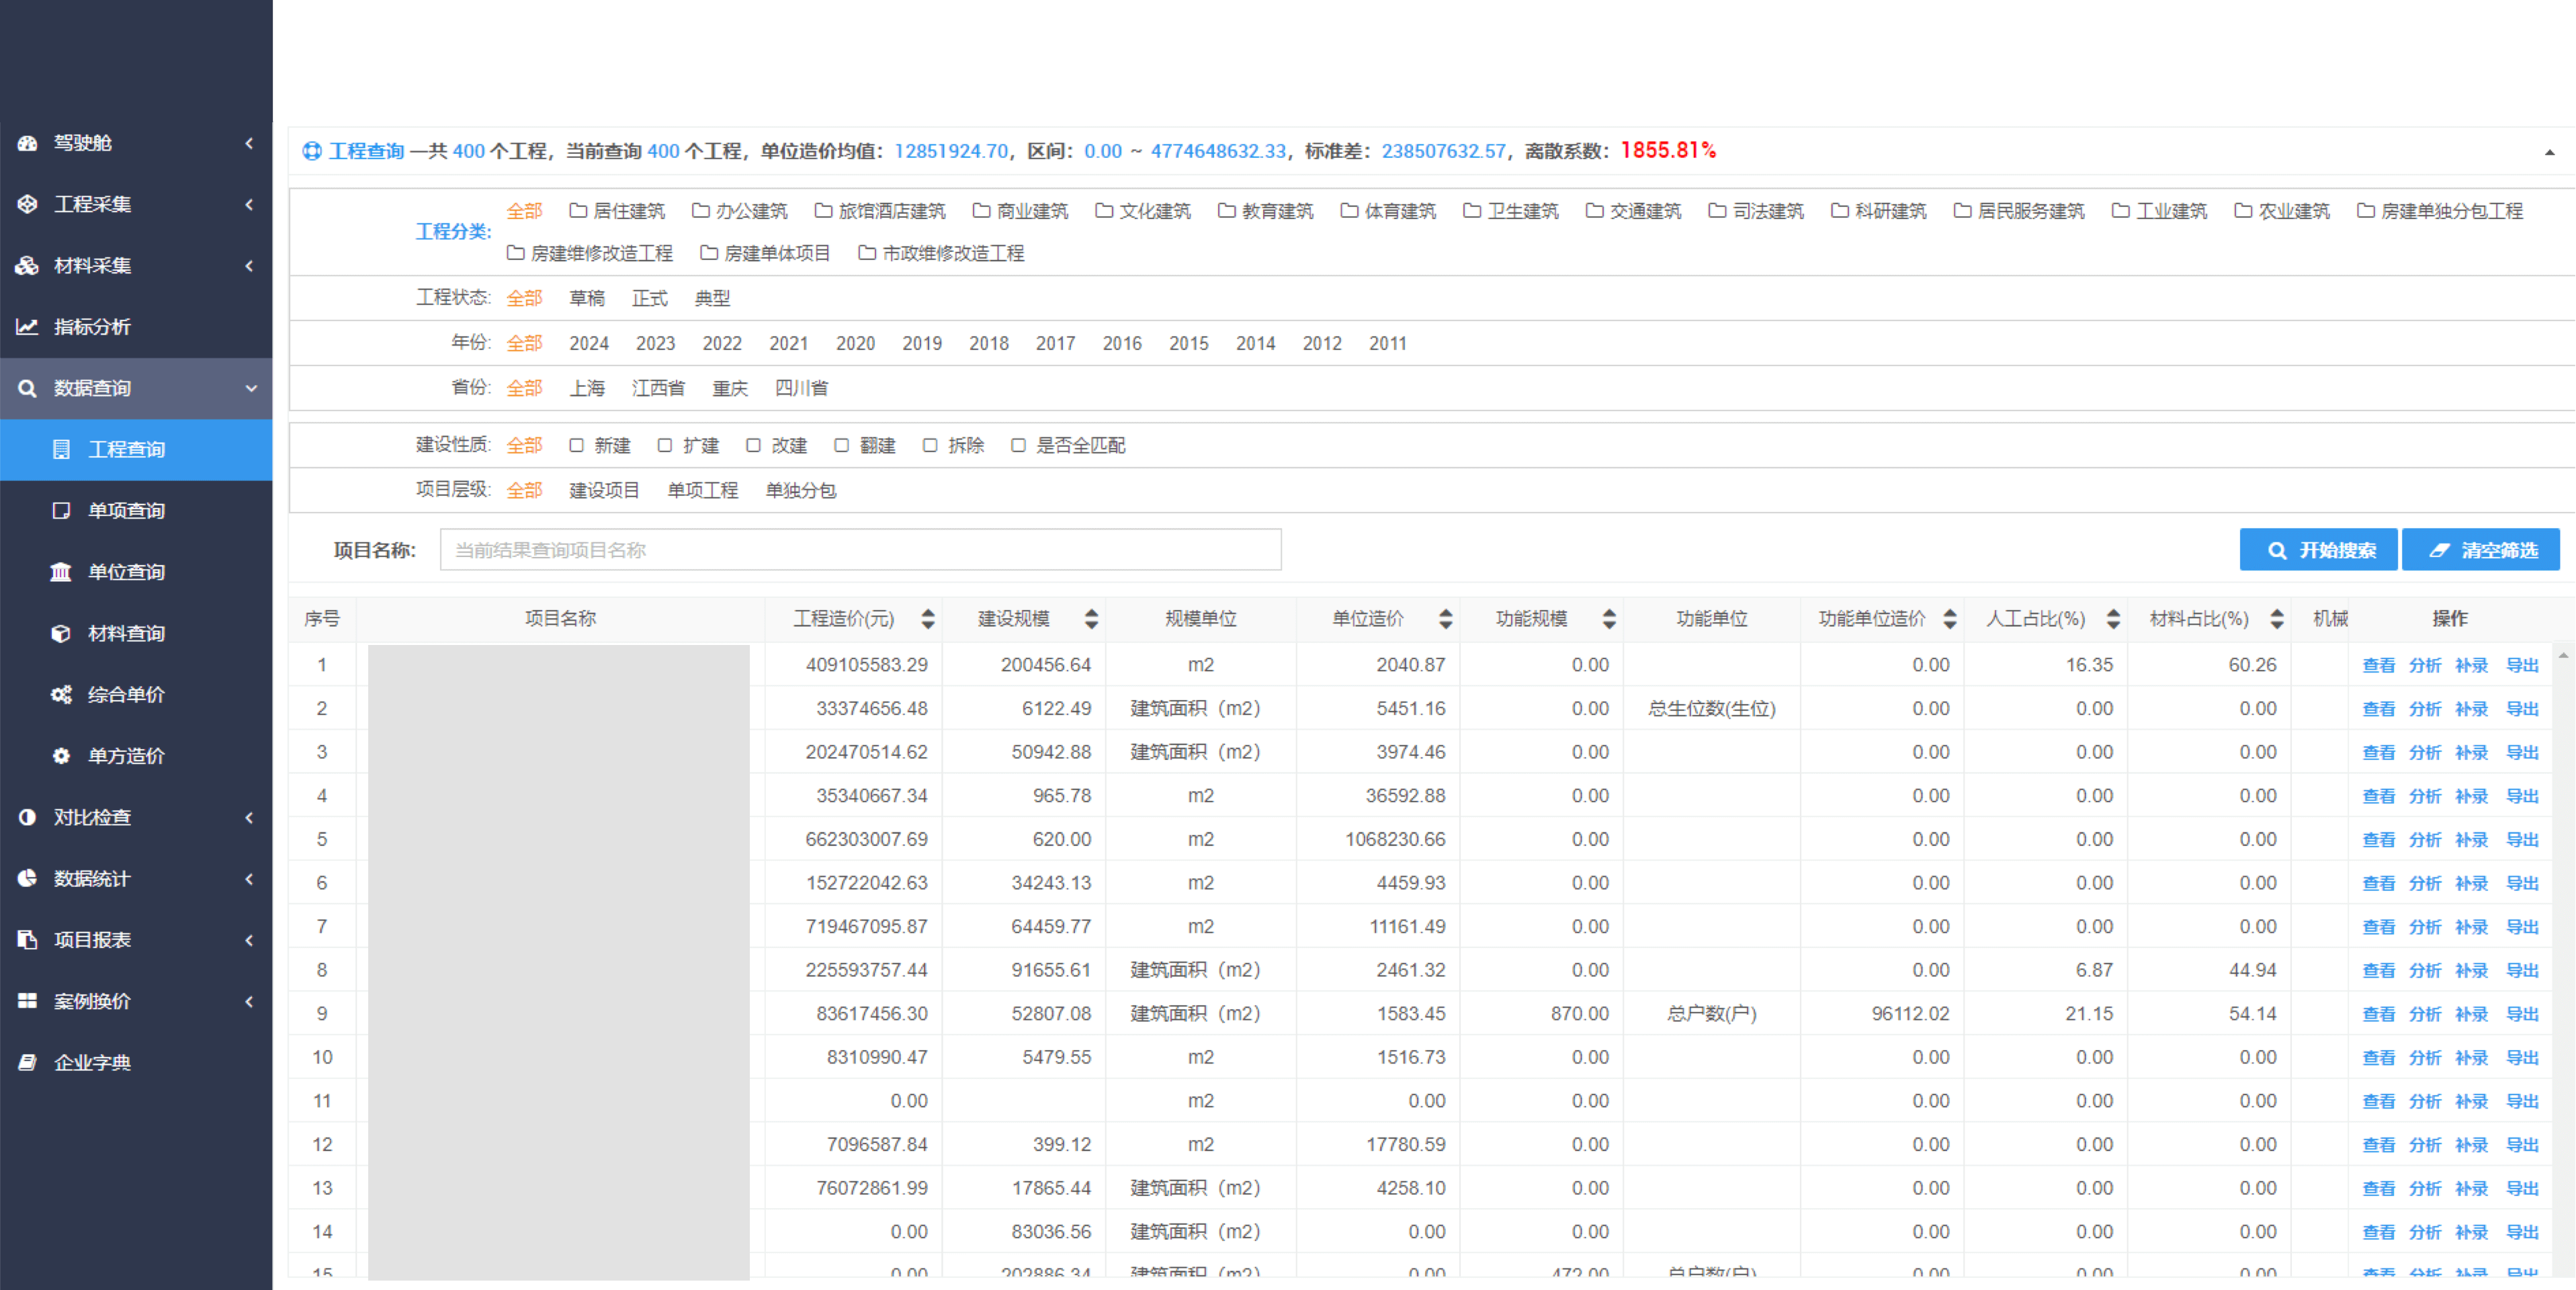Click the 项目名称 search input field
This screenshot has width=2576, height=1290.
(x=860, y=550)
